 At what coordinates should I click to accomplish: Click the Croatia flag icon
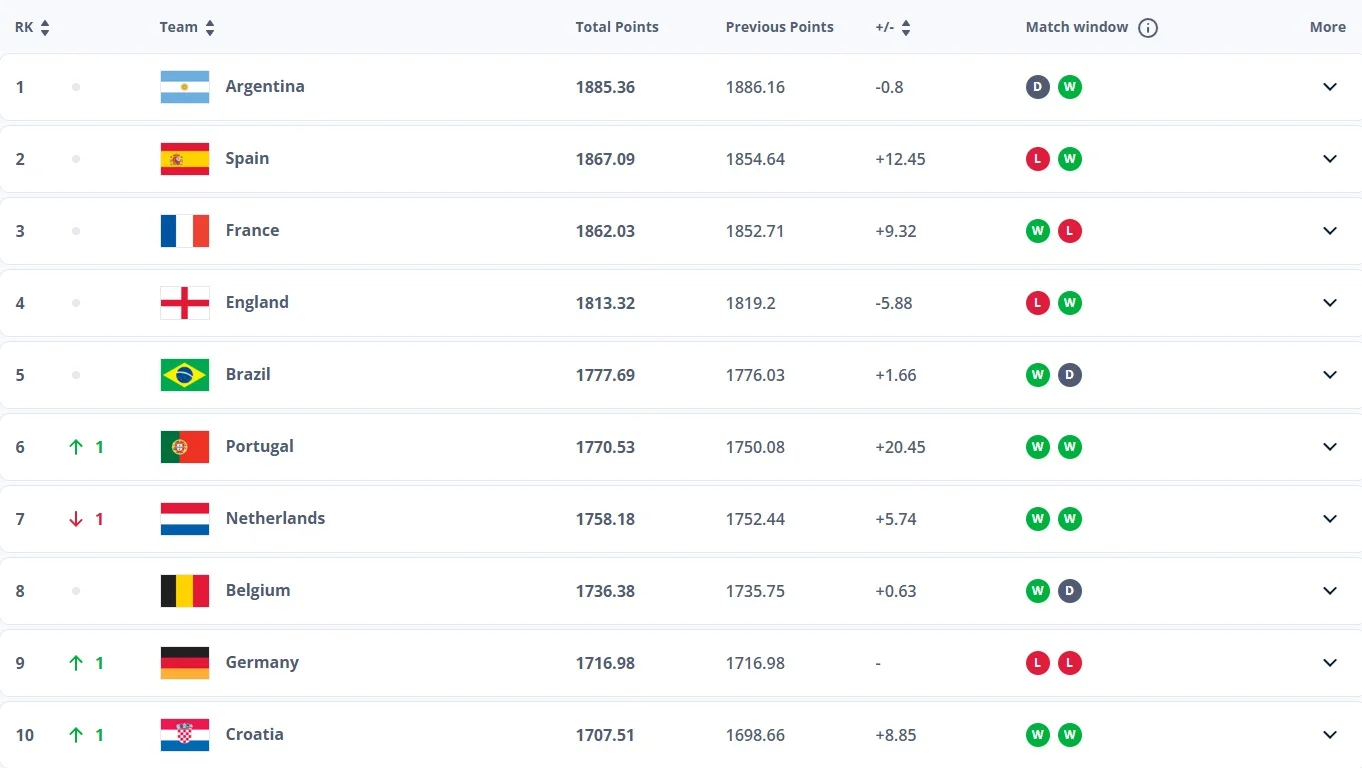click(185, 735)
